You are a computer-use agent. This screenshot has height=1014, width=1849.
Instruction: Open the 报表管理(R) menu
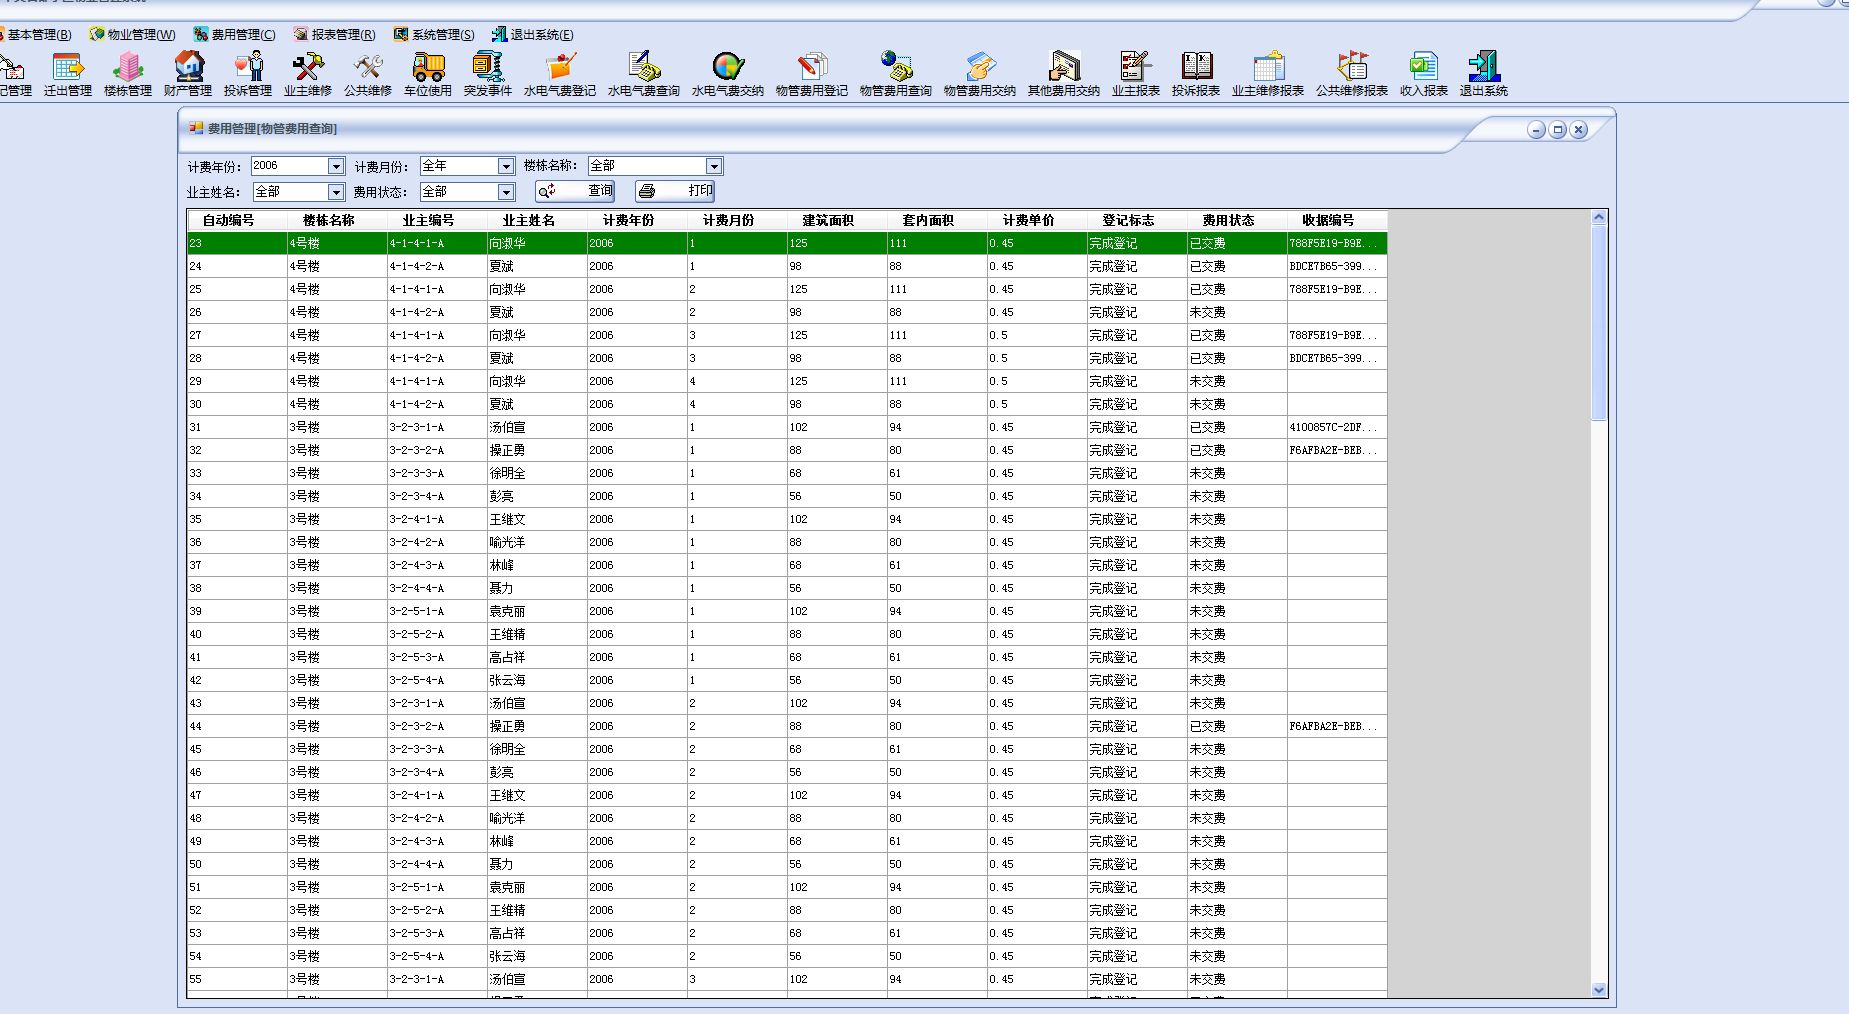[x=335, y=35]
